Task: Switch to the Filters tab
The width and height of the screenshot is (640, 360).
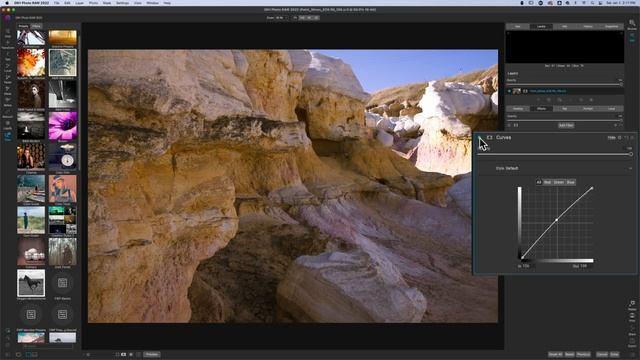Action: [x=36, y=26]
